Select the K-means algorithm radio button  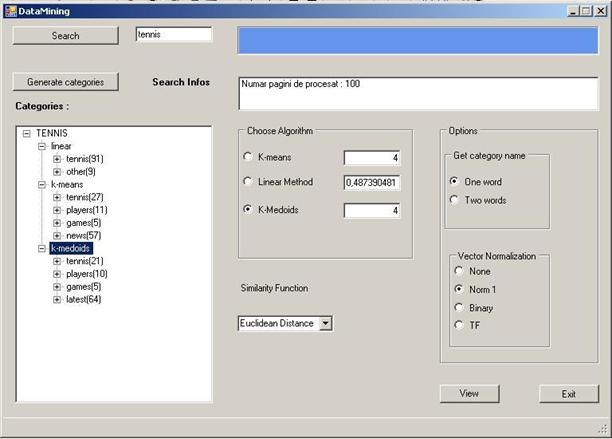coord(248,157)
